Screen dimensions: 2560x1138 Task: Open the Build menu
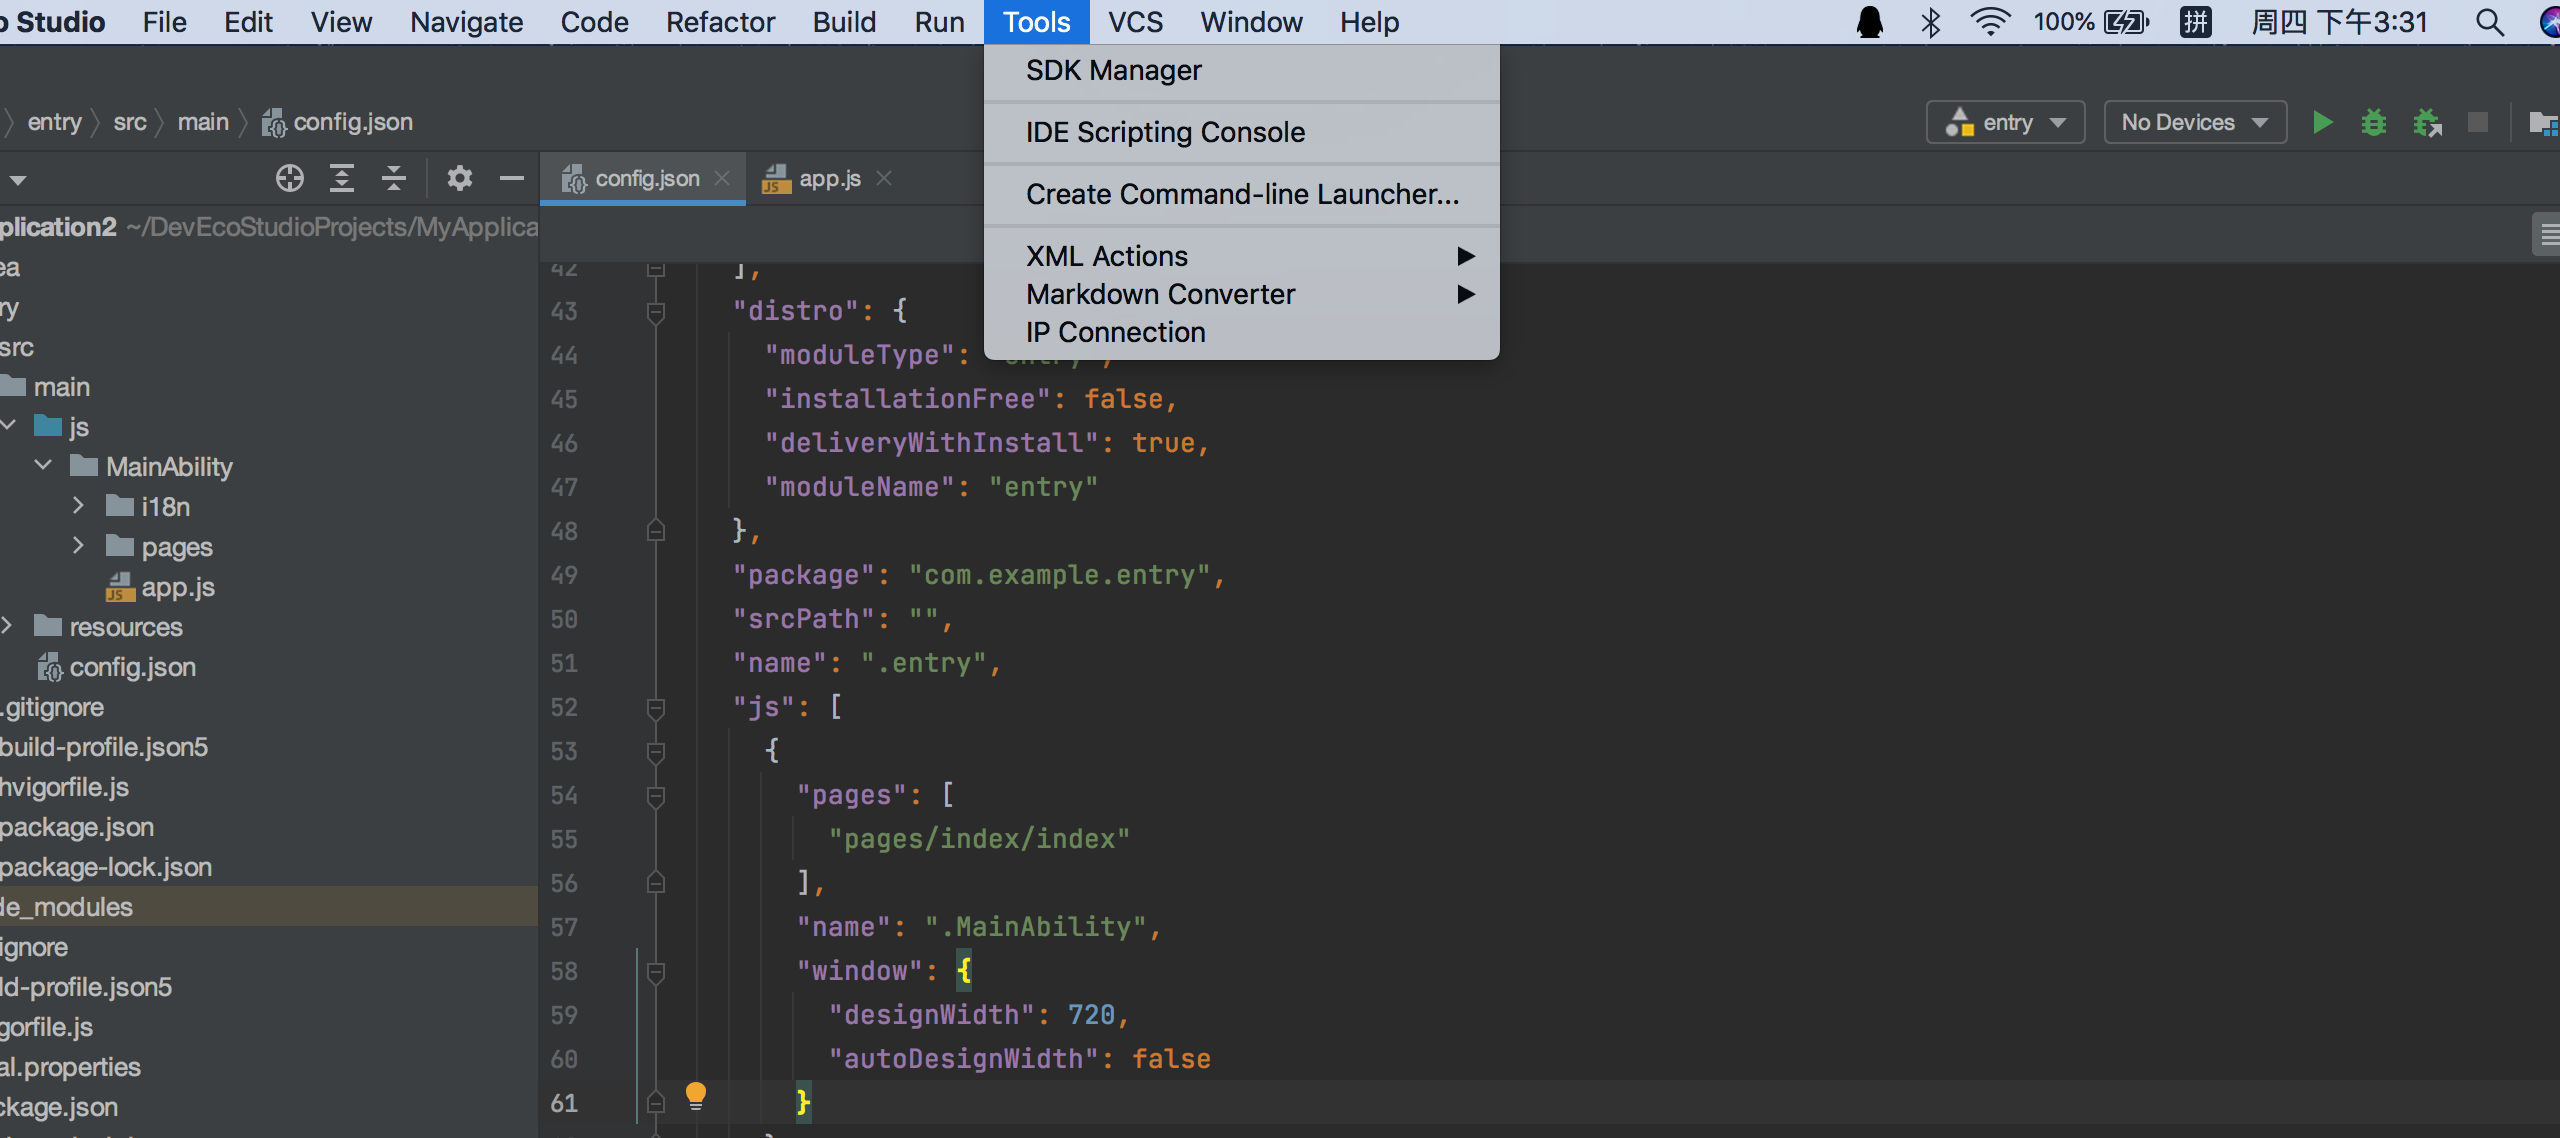point(844,22)
